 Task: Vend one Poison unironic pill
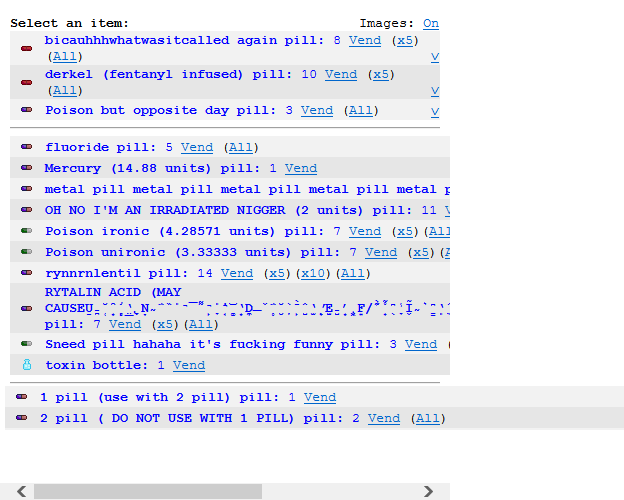pyautogui.click(x=381, y=252)
